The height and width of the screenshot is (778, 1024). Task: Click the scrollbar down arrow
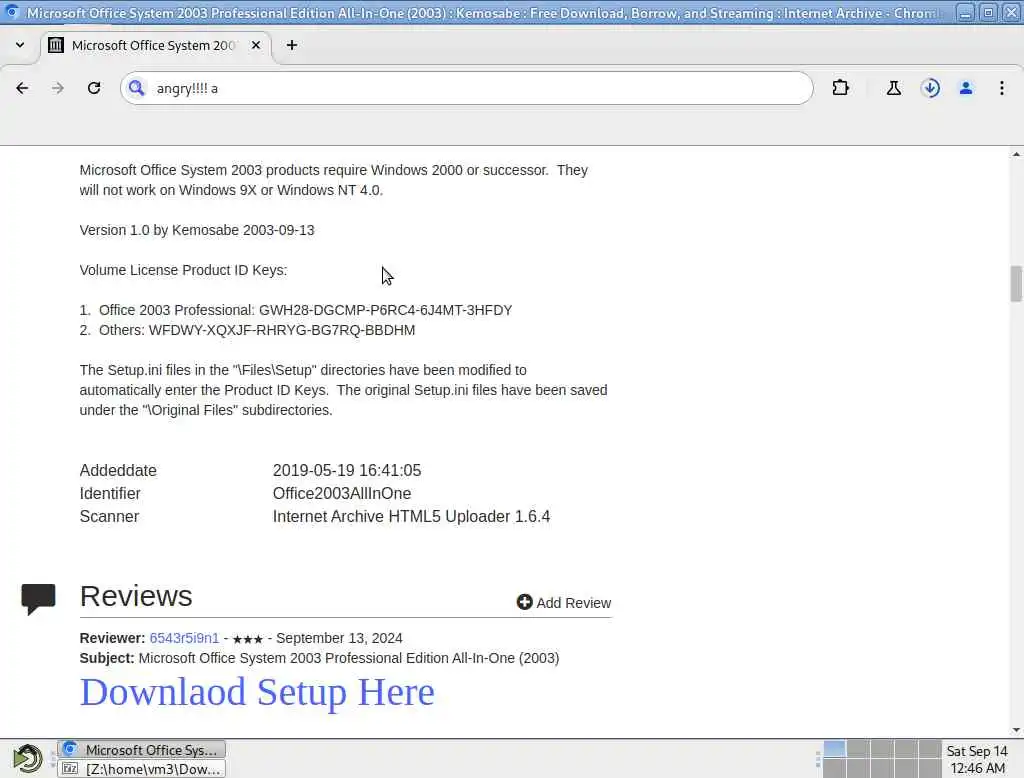pos(1016,730)
